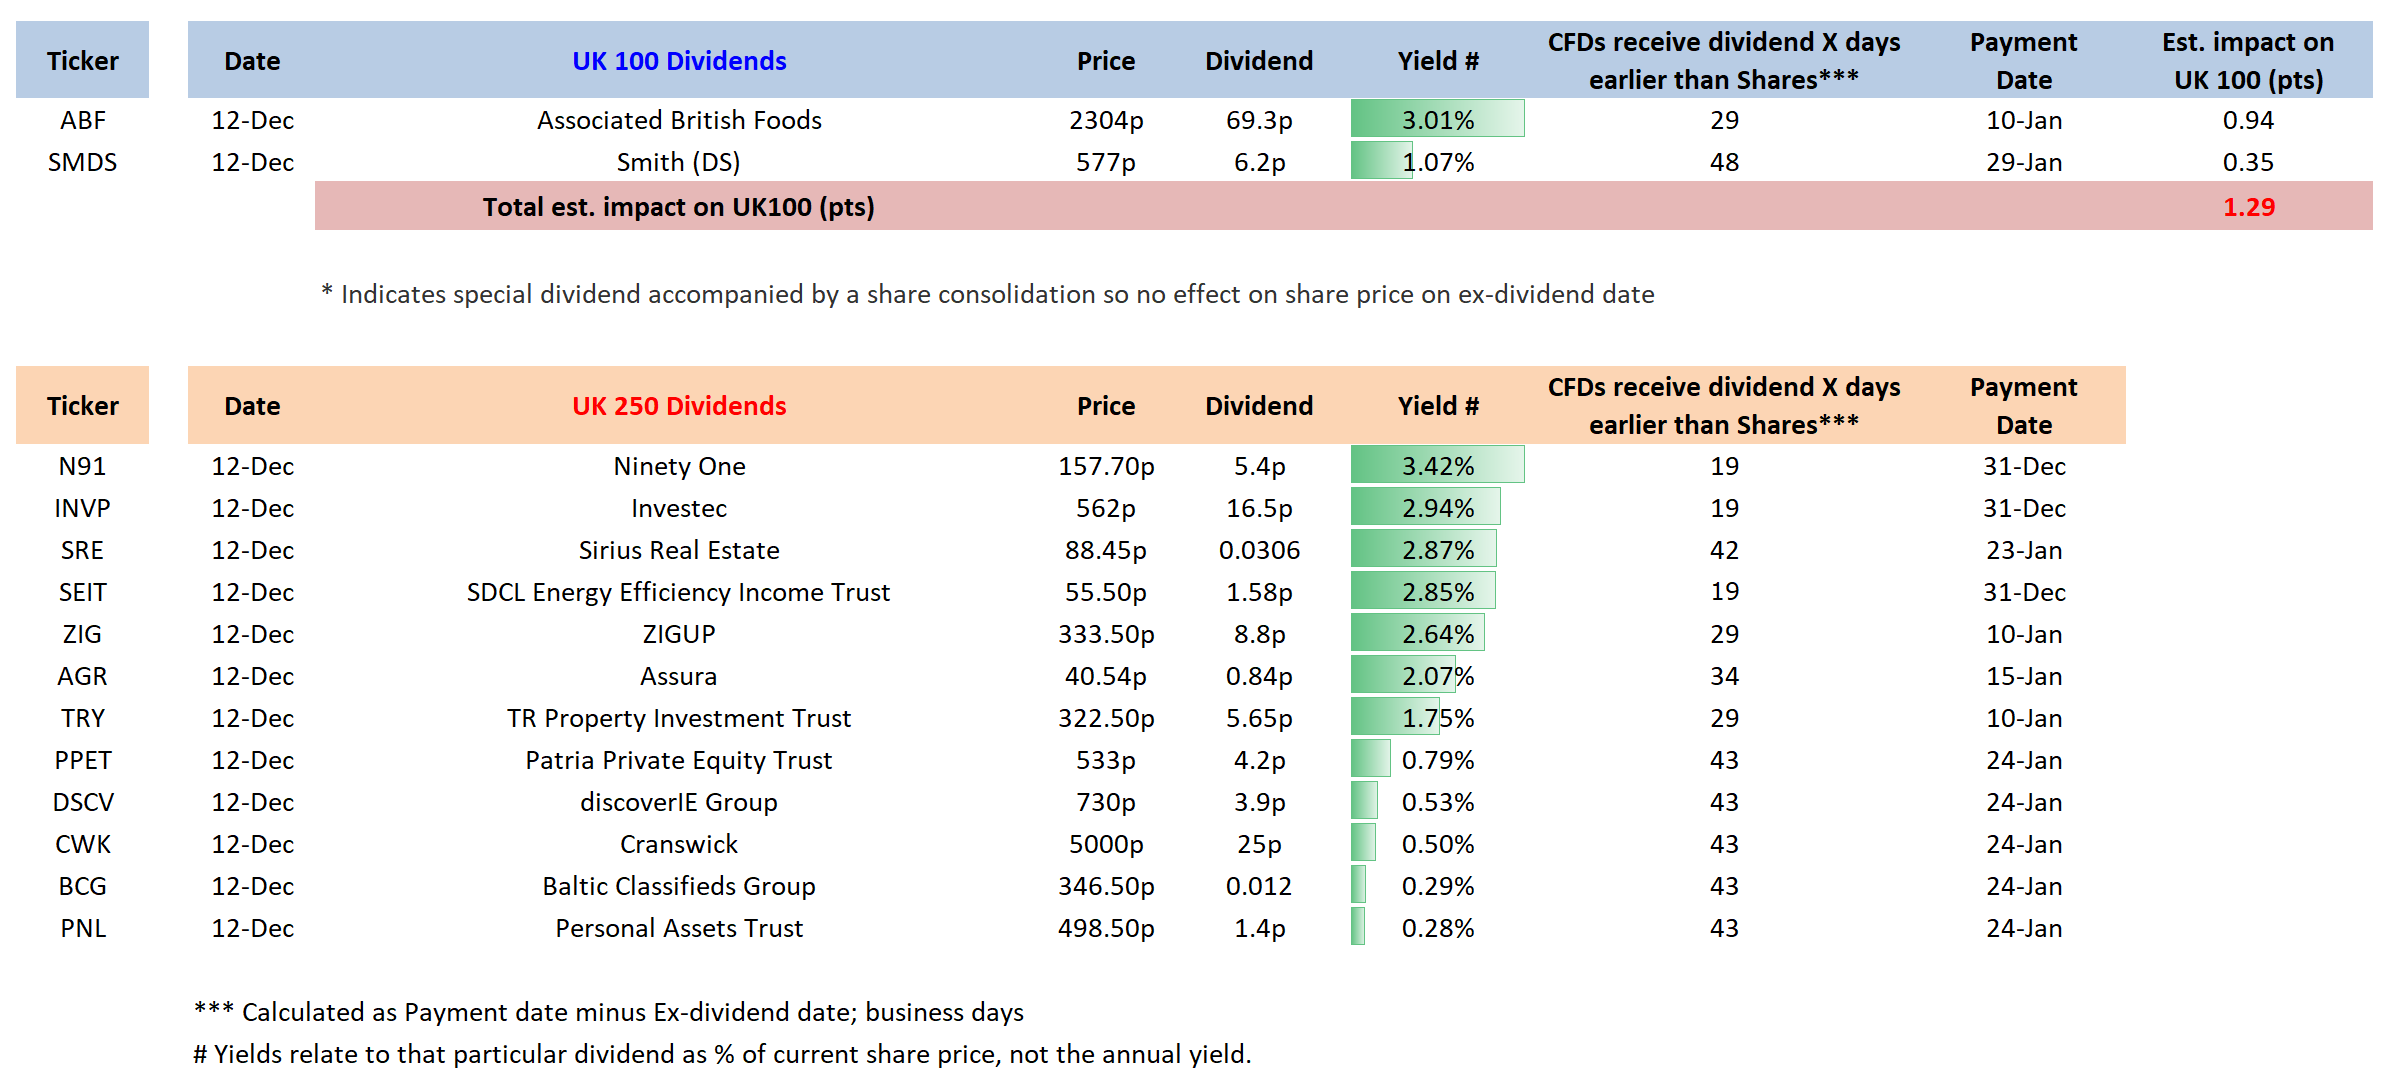The image size is (2390, 1092).
Task: Select the N91 ticker cell
Action: pyautogui.click(x=82, y=466)
